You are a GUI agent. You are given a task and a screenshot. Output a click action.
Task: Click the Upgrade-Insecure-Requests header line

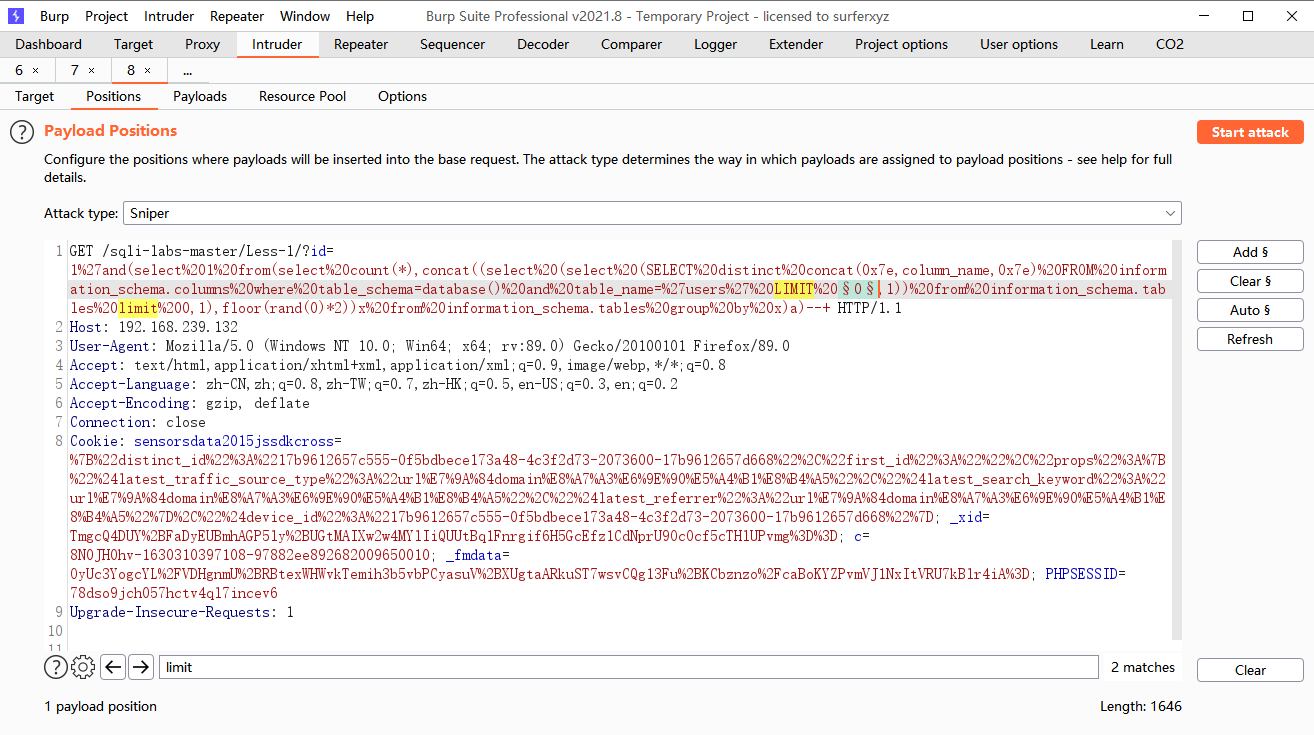pos(181,612)
